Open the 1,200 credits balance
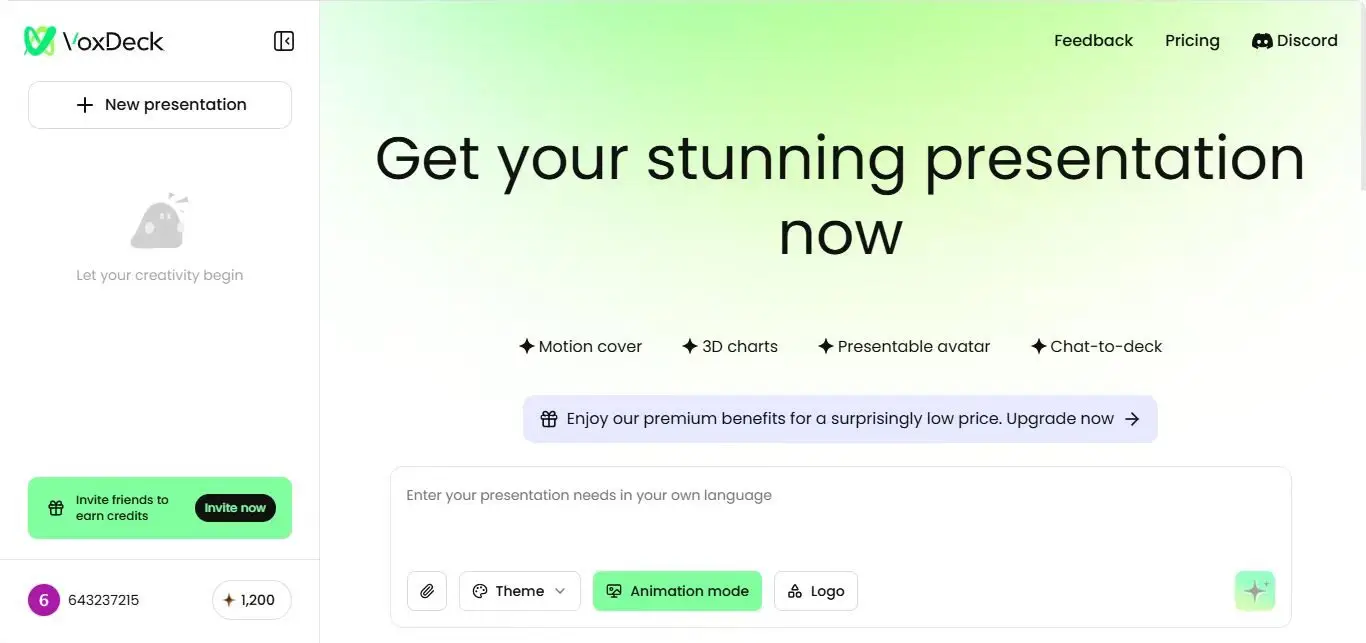Screen dimensions: 1366x643 tap(251, 600)
